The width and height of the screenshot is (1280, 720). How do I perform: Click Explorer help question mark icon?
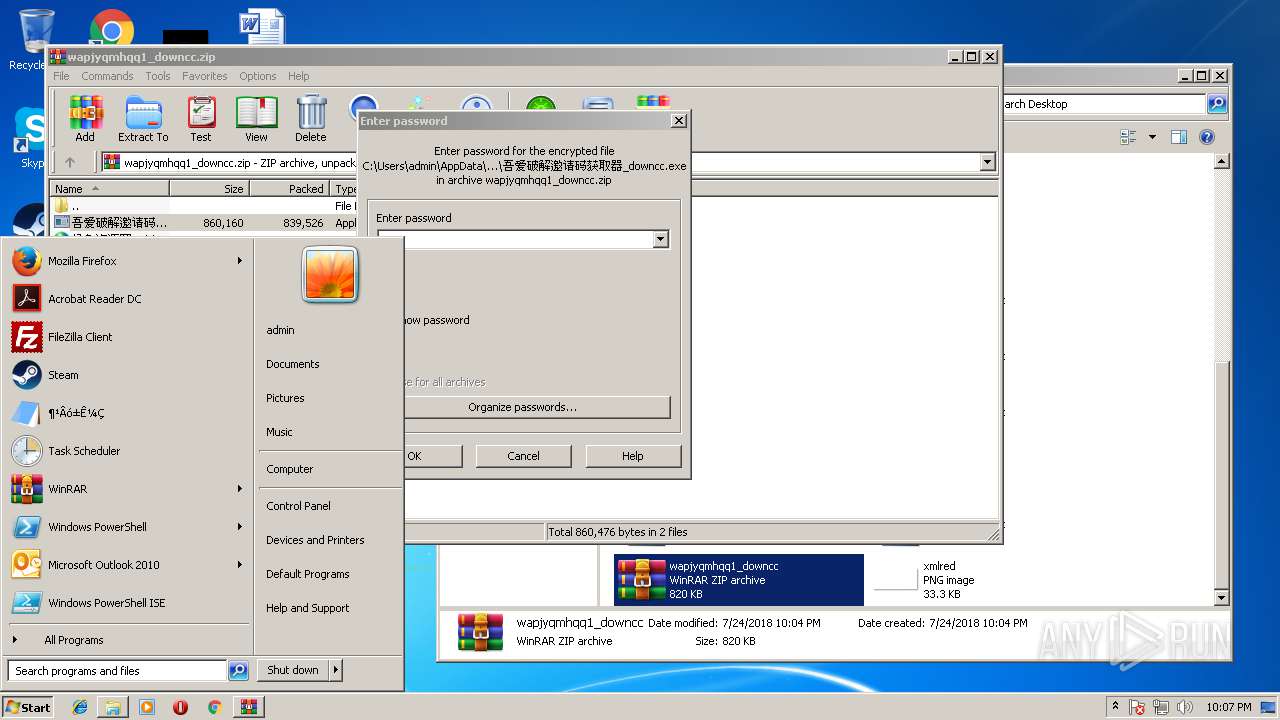click(x=1207, y=137)
